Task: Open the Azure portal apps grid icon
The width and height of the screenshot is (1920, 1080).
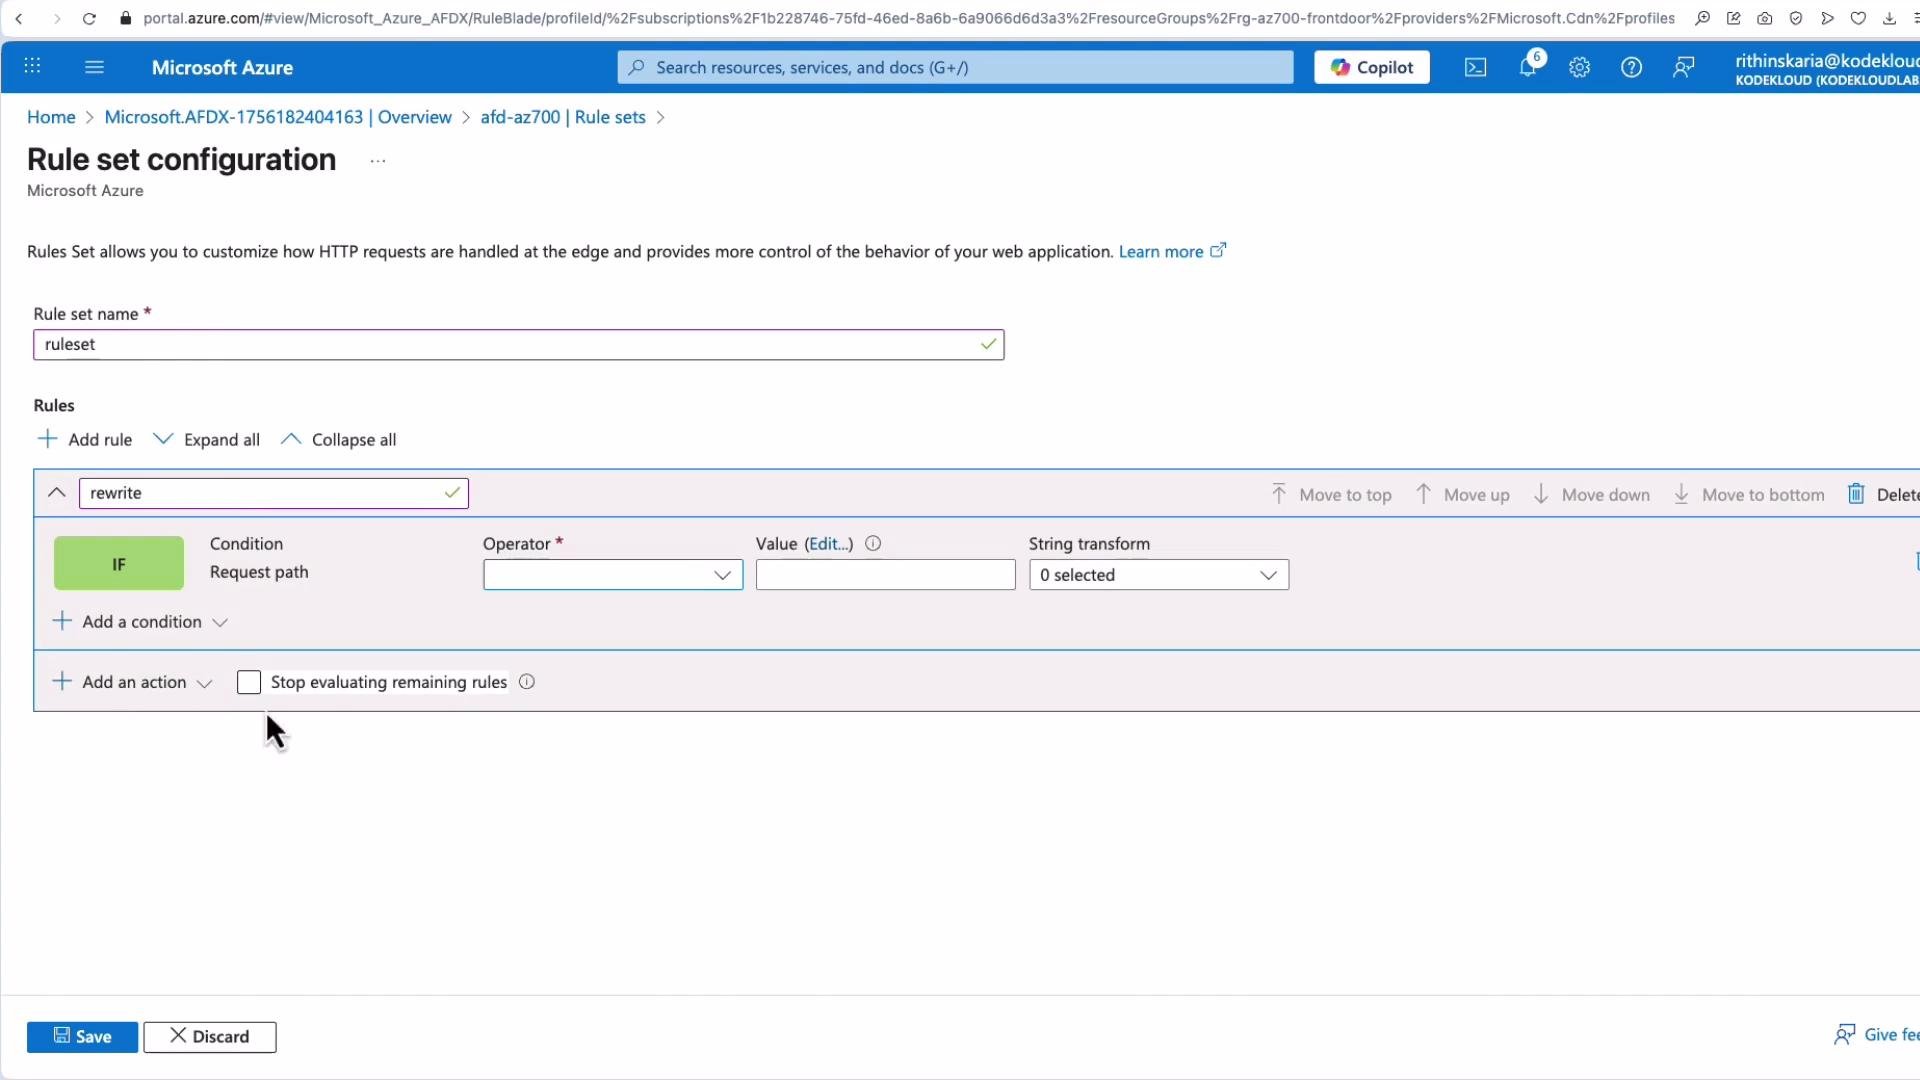Action: (x=32, y=66)
